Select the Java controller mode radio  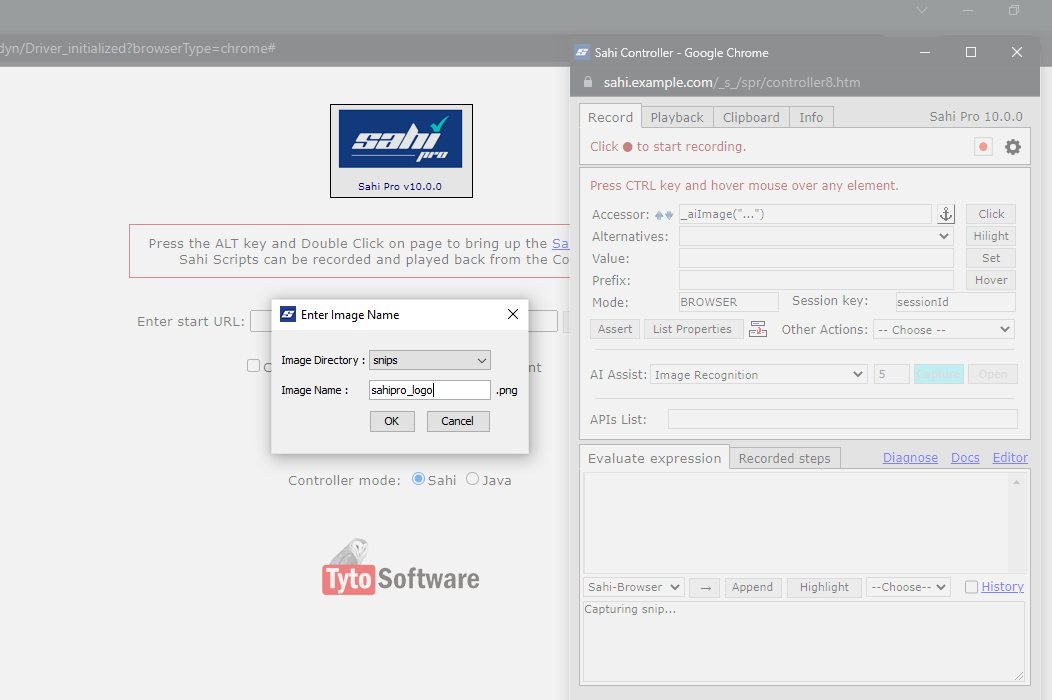click(x=472, y=479)
